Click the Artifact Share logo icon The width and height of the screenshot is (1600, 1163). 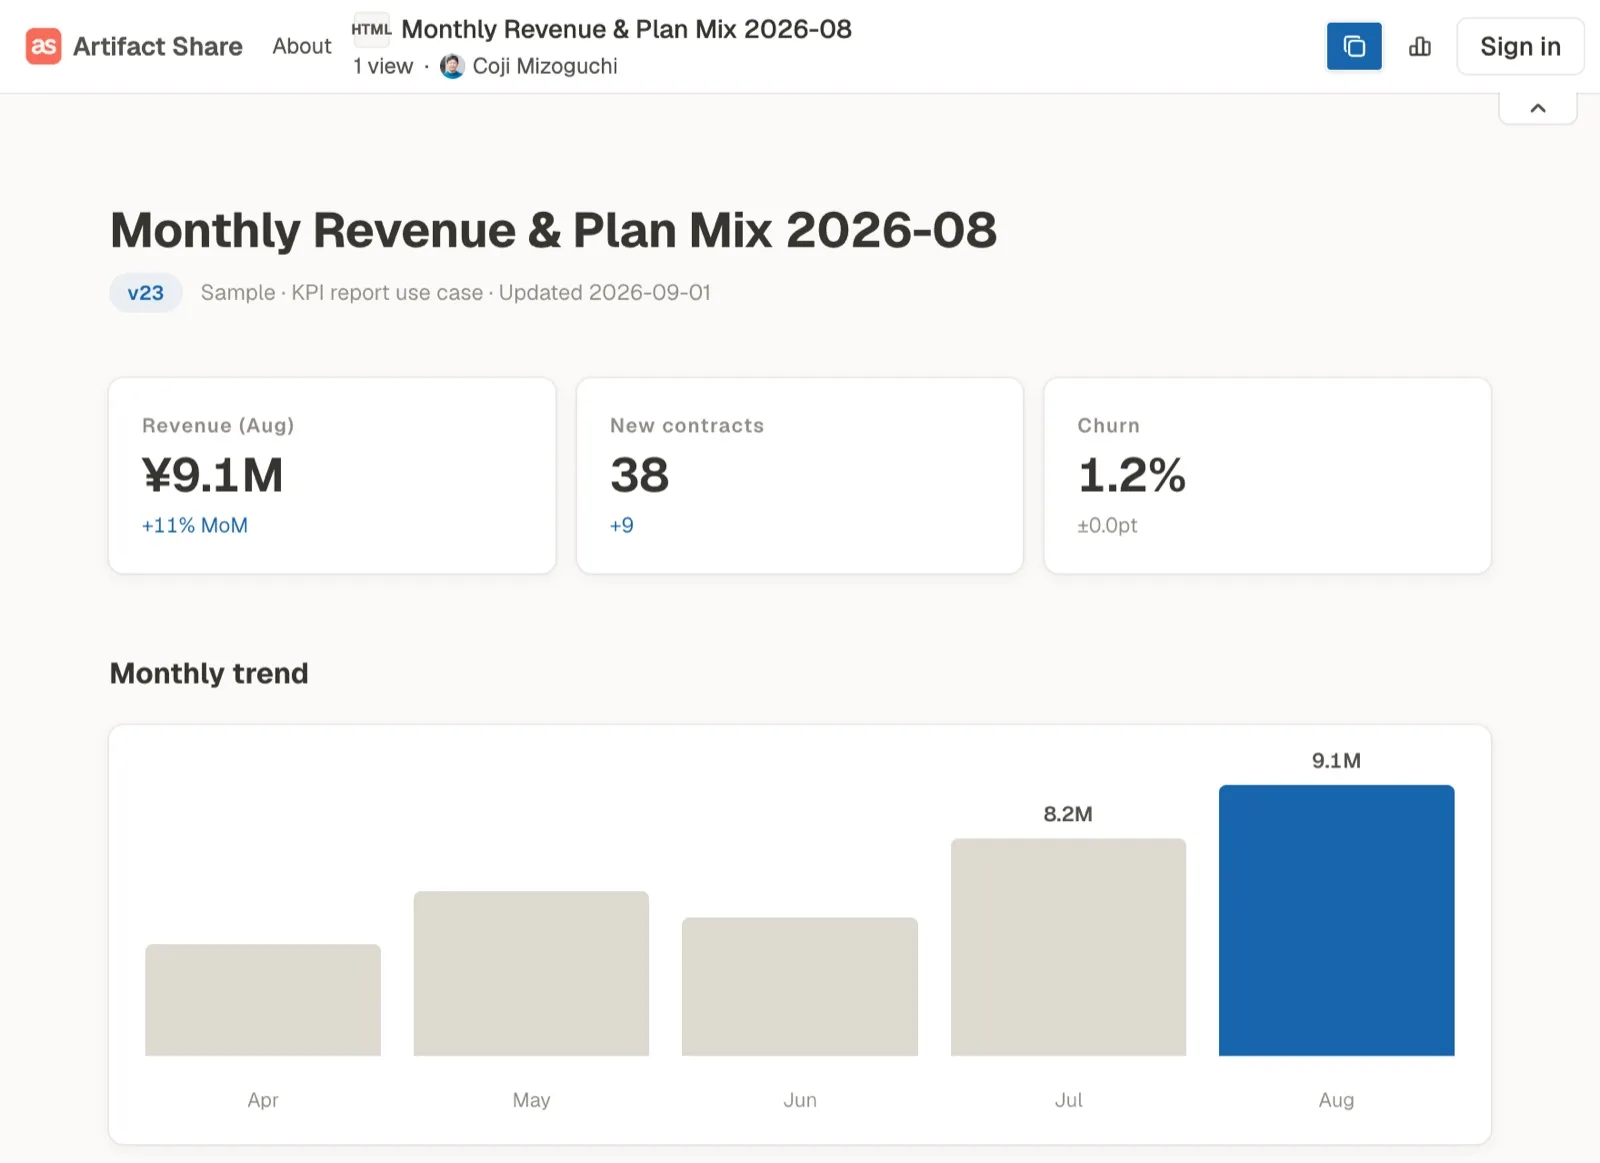coord(43,46)
